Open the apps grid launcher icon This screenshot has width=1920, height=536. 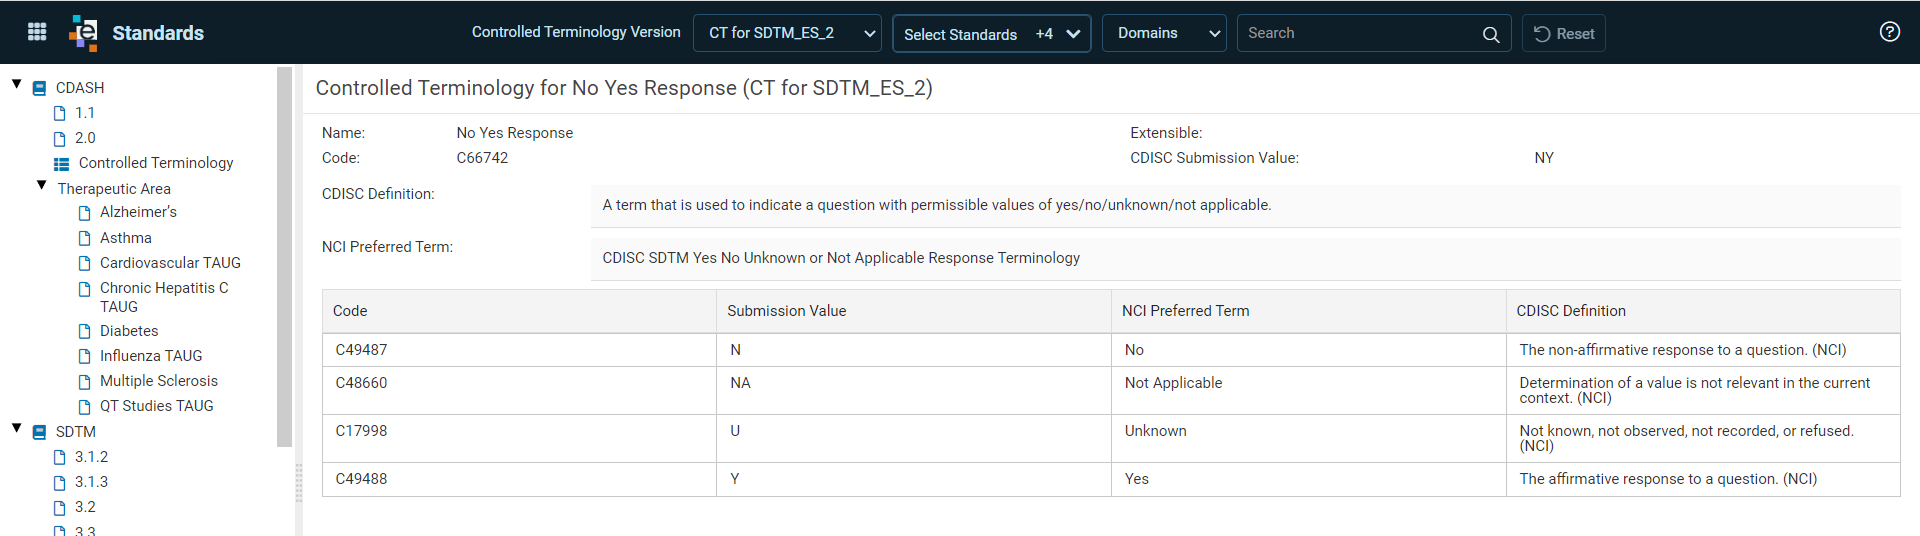coord(37,32)
